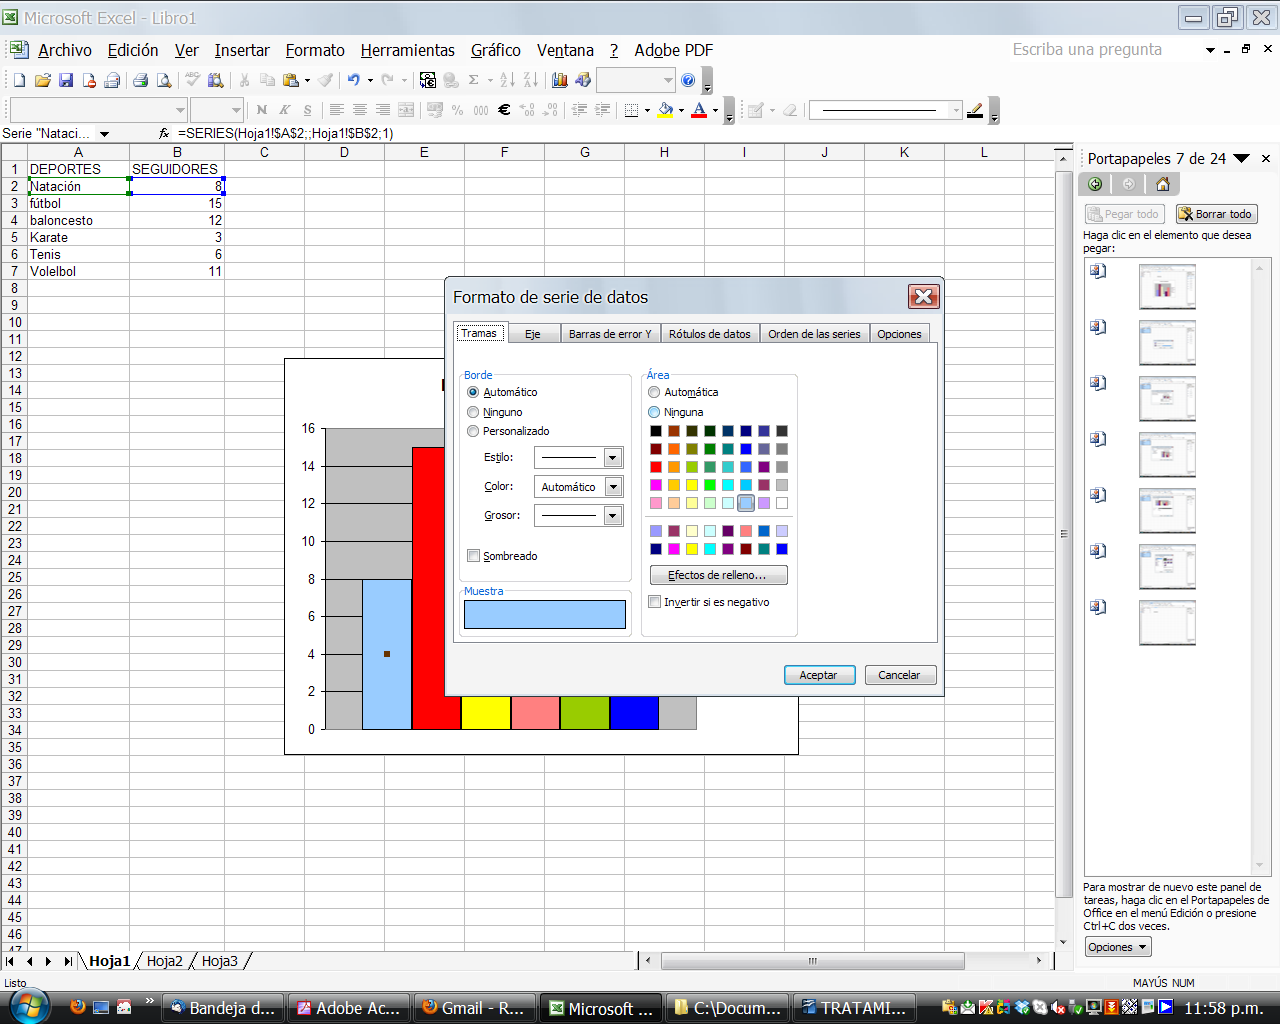This screenshot has height=1024, width=1280.
Task: Switch to Rótulos de datos tab
Action: 710,334
